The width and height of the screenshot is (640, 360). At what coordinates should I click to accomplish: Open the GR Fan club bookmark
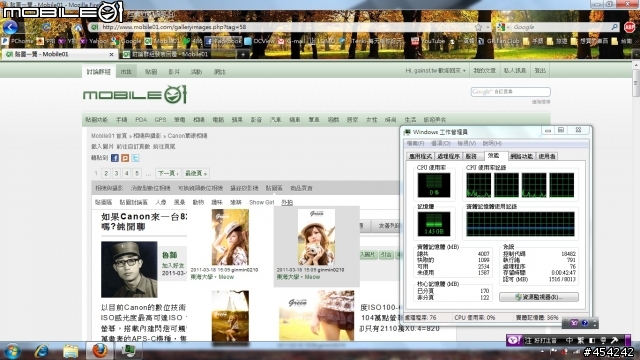tap(499, 41)
